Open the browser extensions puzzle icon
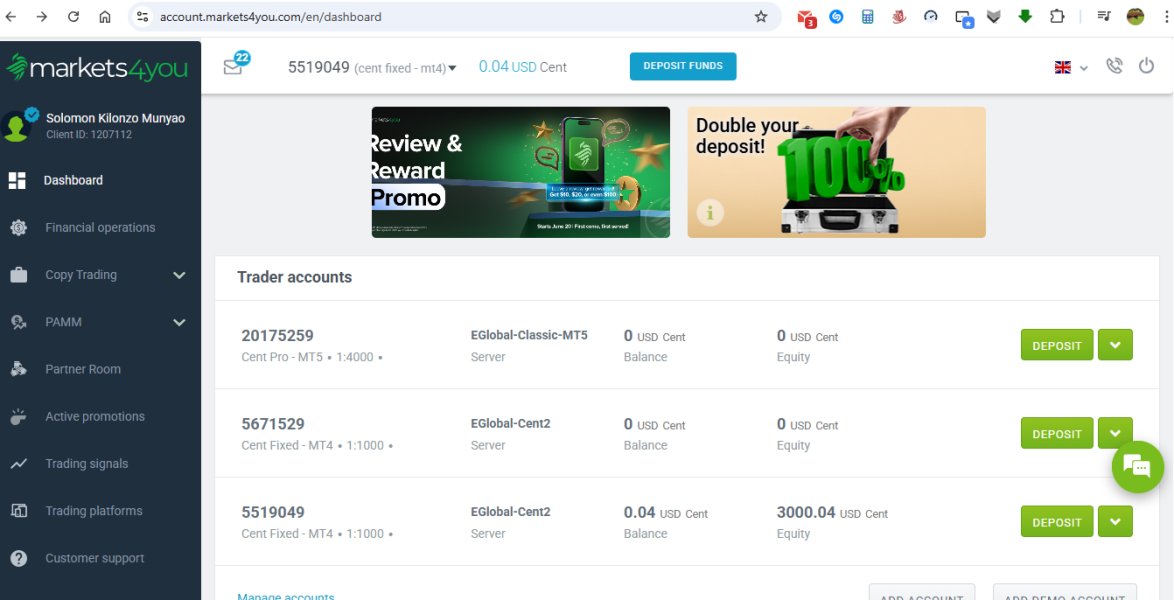This screenshot has width=1174, height=600. [1057, 16]
